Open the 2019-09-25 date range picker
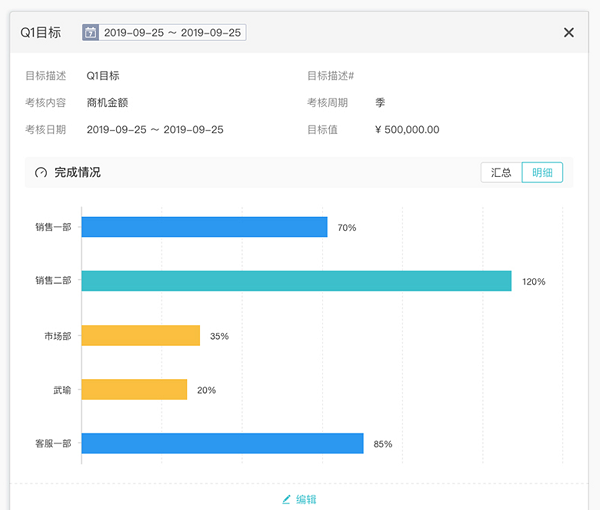 [172, 33]
